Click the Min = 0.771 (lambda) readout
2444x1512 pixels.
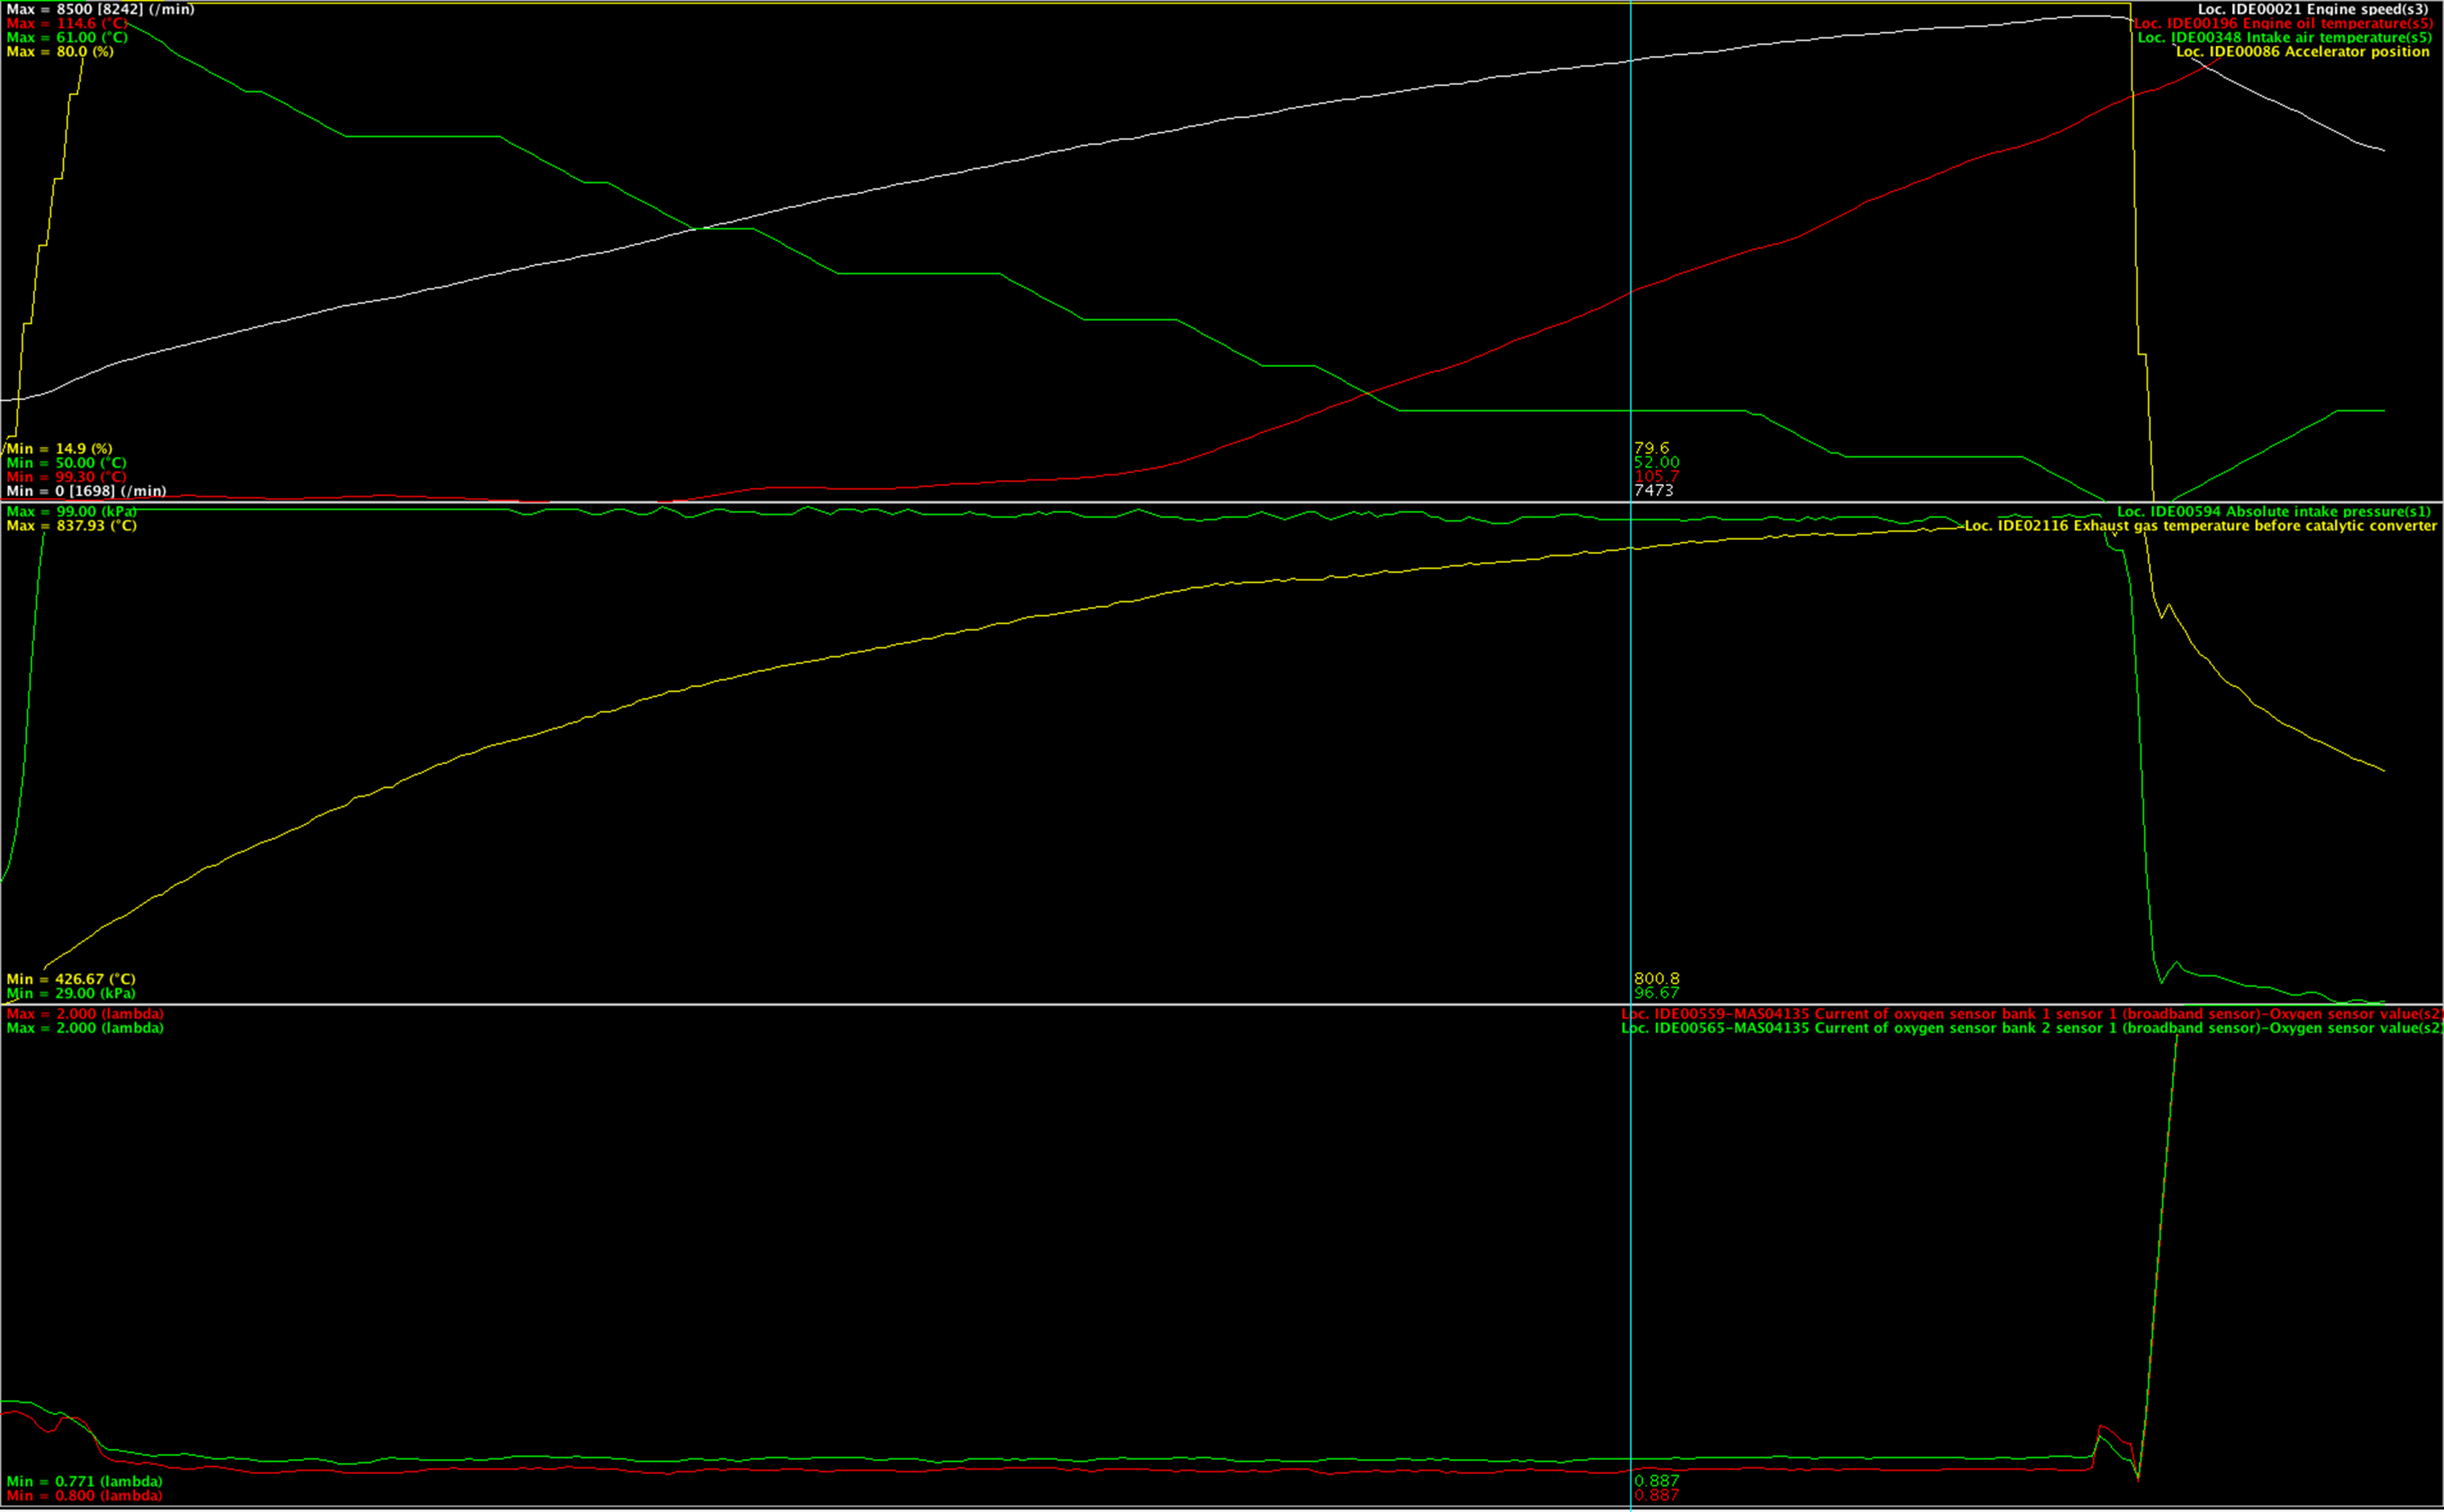[x=84, y=1481]
